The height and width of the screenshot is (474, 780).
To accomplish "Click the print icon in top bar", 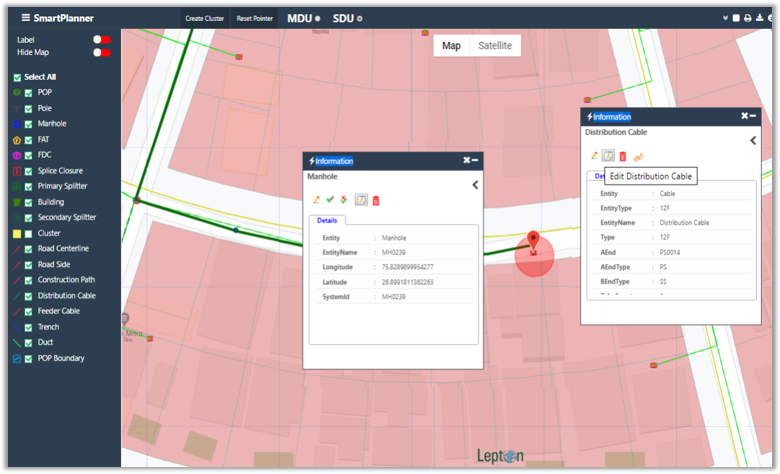I will (747, 18).
